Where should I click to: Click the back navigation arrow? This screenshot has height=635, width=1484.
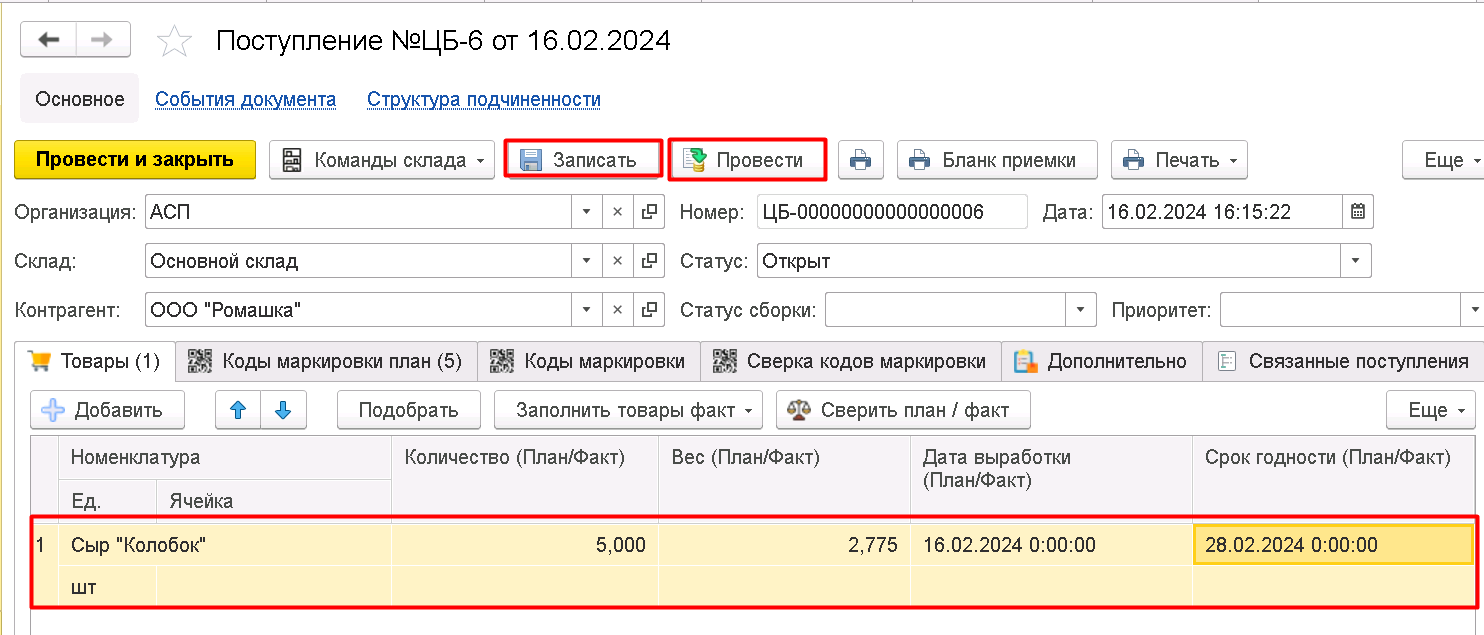[x=49, y=40]
